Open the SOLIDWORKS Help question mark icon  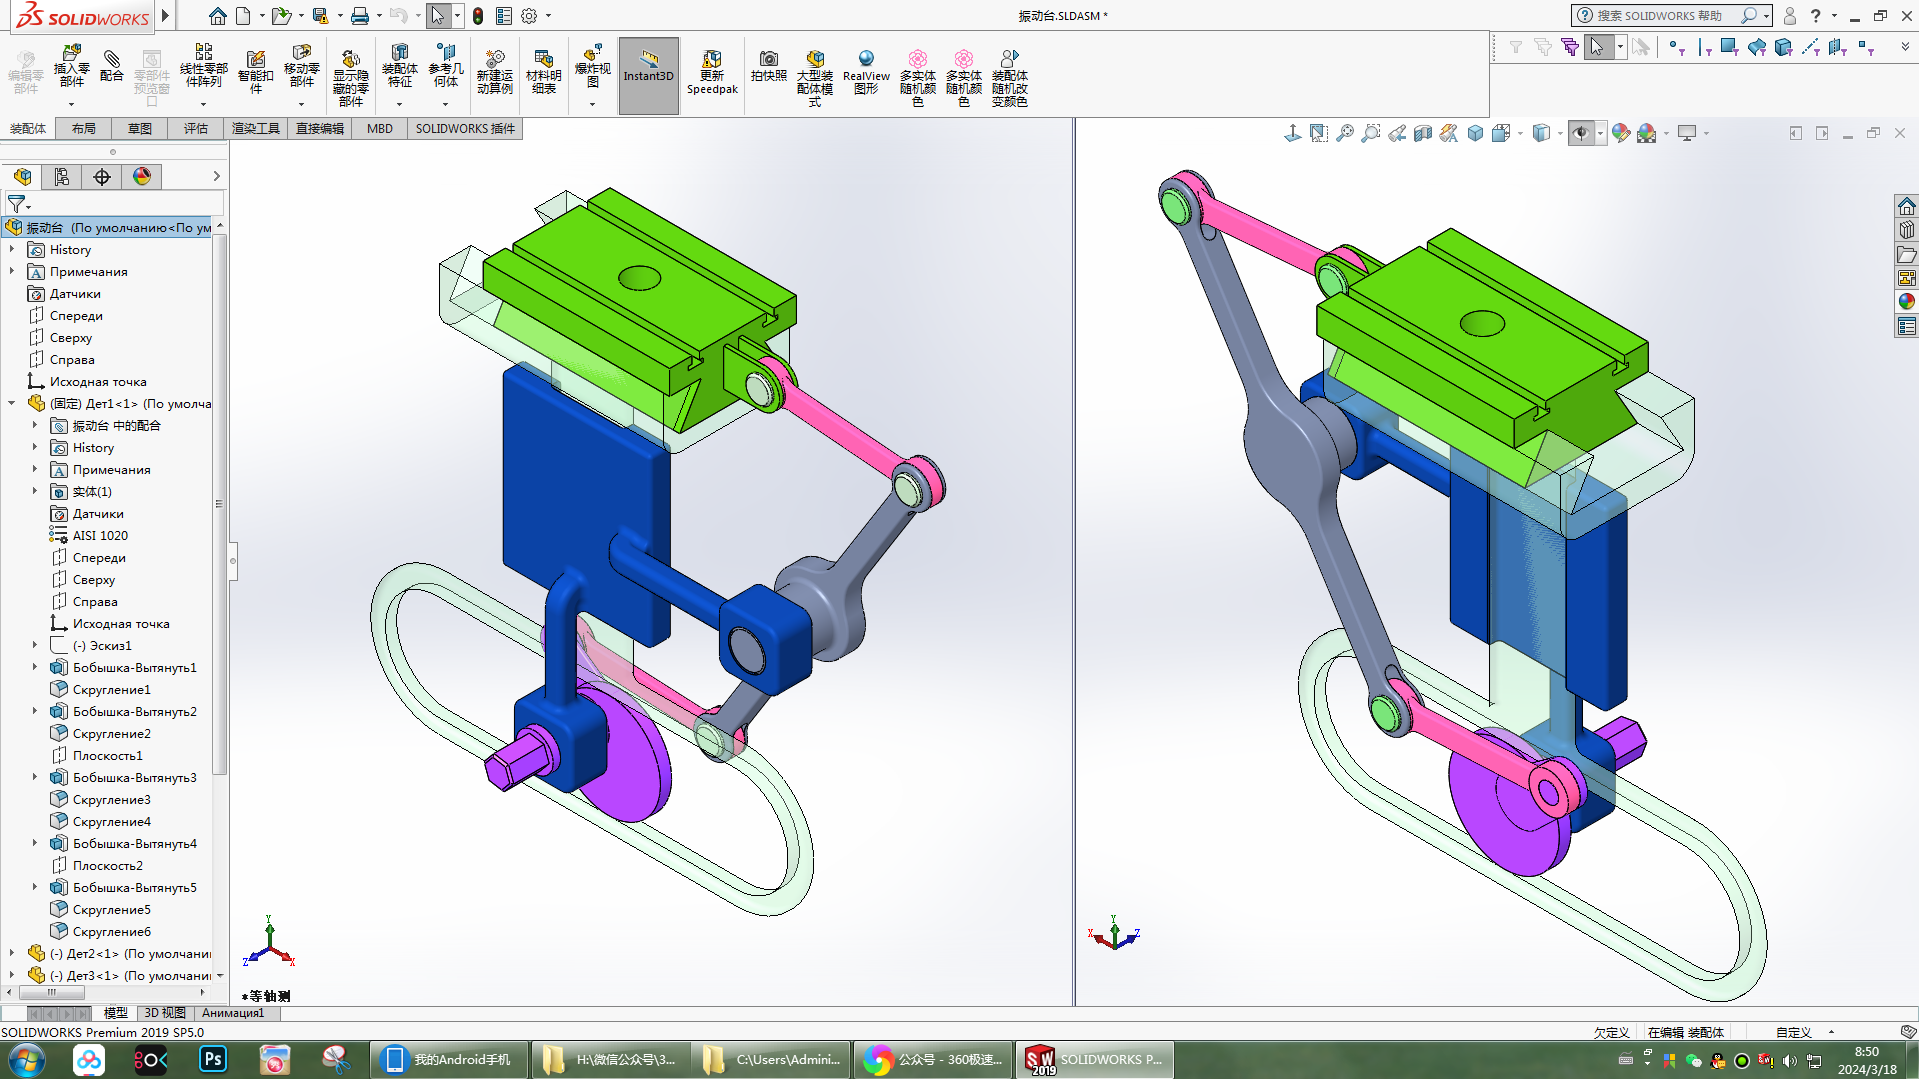(x=1816, y=16)
